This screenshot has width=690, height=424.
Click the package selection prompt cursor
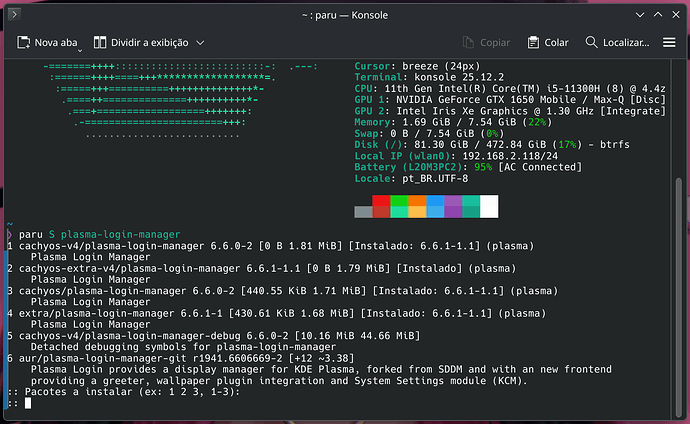coord(28,403)
